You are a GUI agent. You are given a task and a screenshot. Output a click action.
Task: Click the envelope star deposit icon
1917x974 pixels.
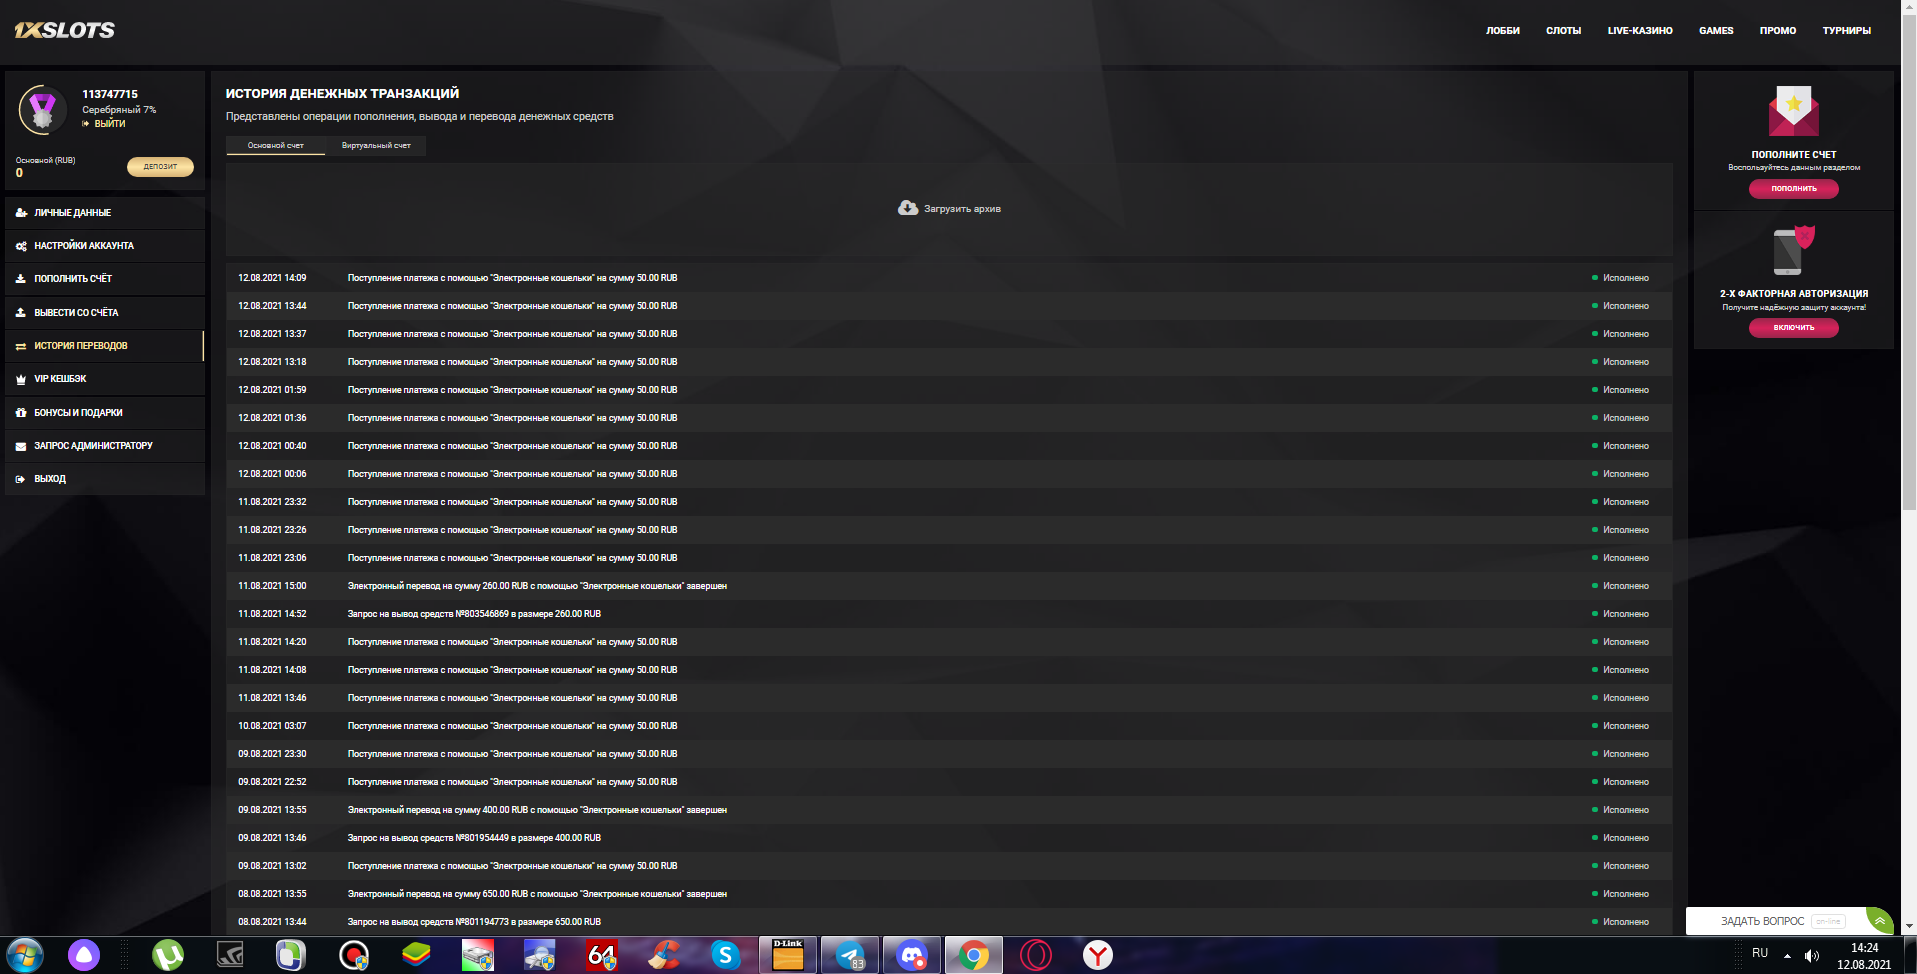(x=1793, y=111)
